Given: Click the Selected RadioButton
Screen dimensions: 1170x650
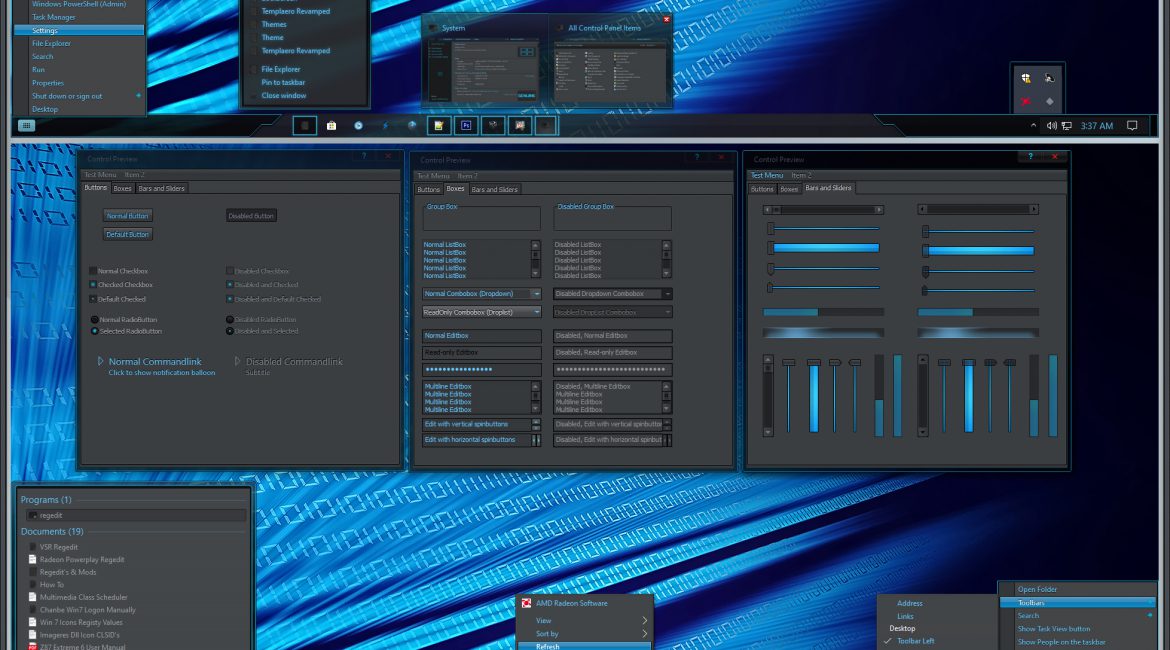Looking at the screenshot, I should (94, 331).
